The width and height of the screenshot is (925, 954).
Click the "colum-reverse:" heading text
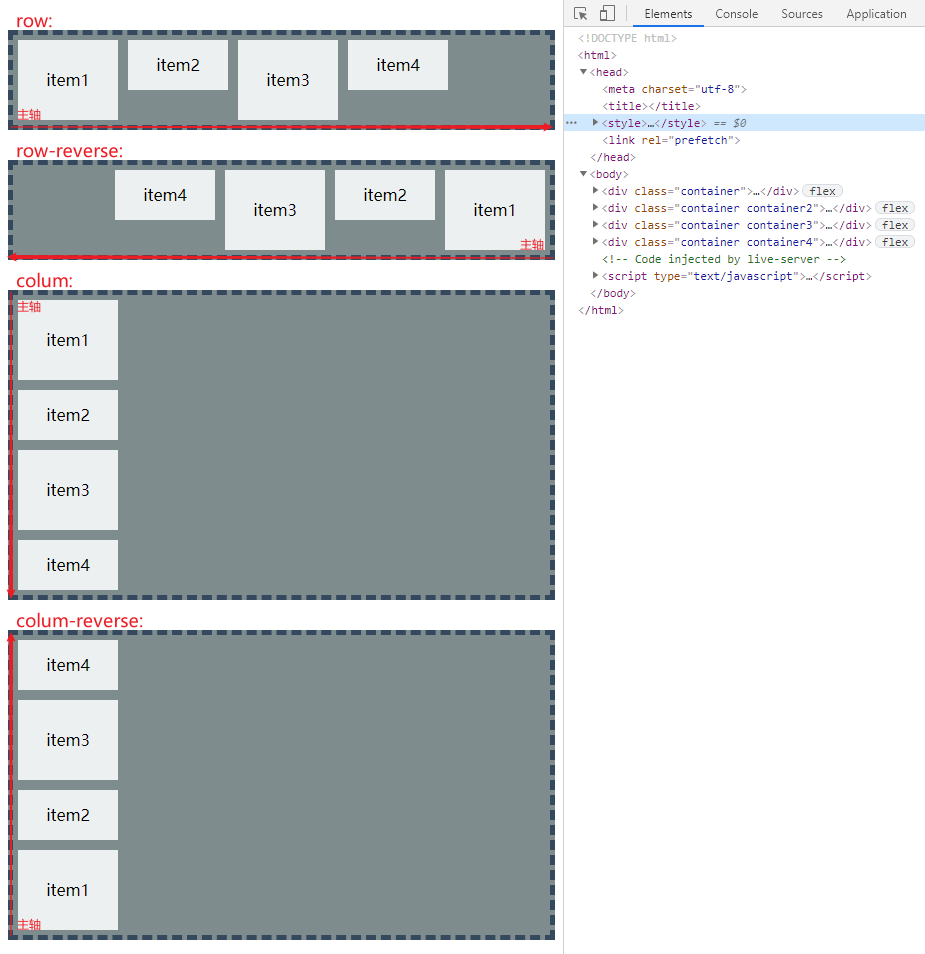[x=80, y=621]
